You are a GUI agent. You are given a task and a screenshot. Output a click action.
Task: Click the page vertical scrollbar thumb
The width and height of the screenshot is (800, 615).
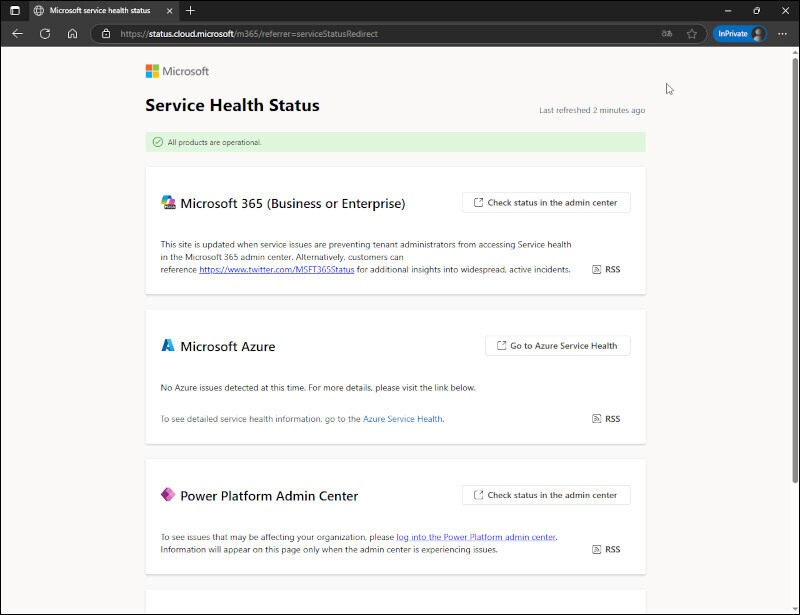[x=795, y=270]
